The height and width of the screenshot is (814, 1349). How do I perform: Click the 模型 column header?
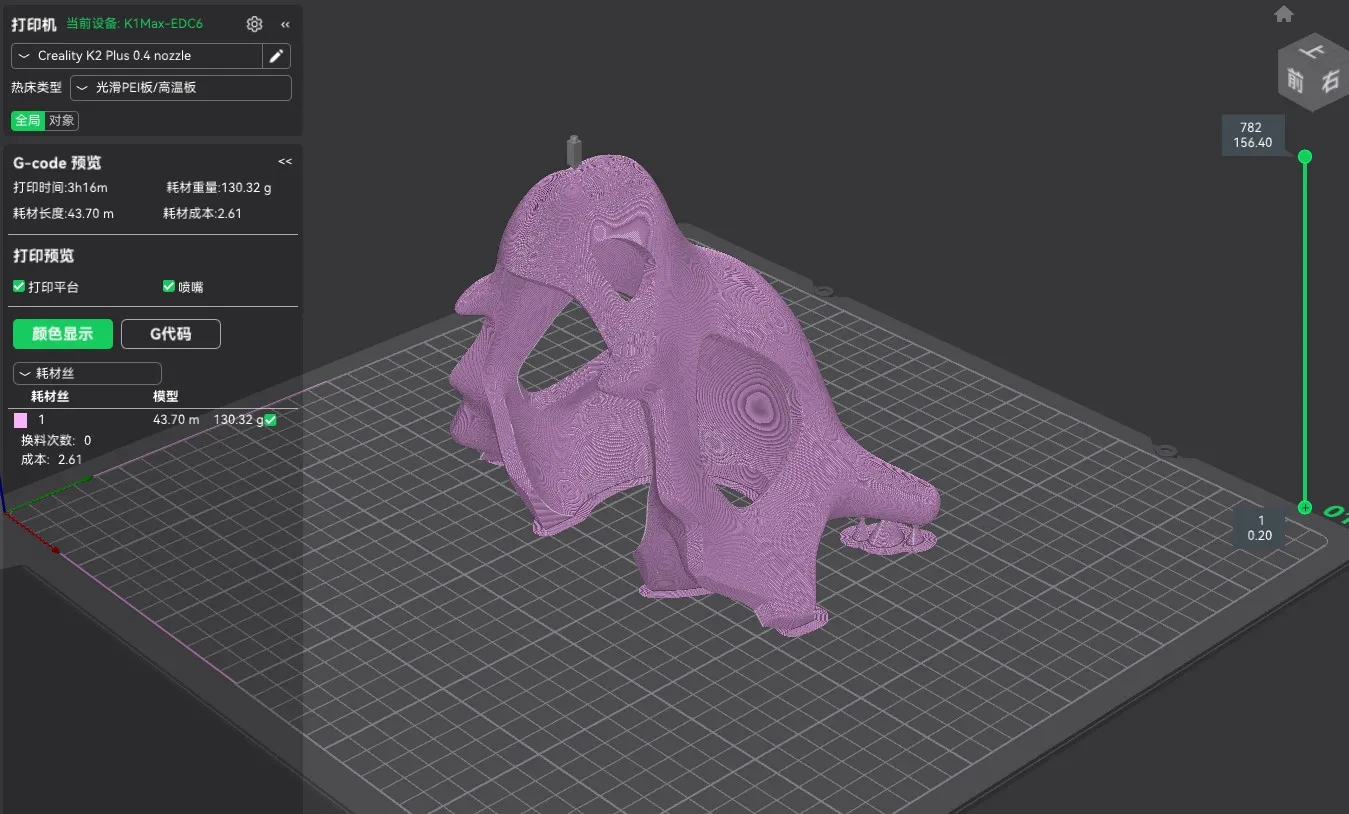165,397
